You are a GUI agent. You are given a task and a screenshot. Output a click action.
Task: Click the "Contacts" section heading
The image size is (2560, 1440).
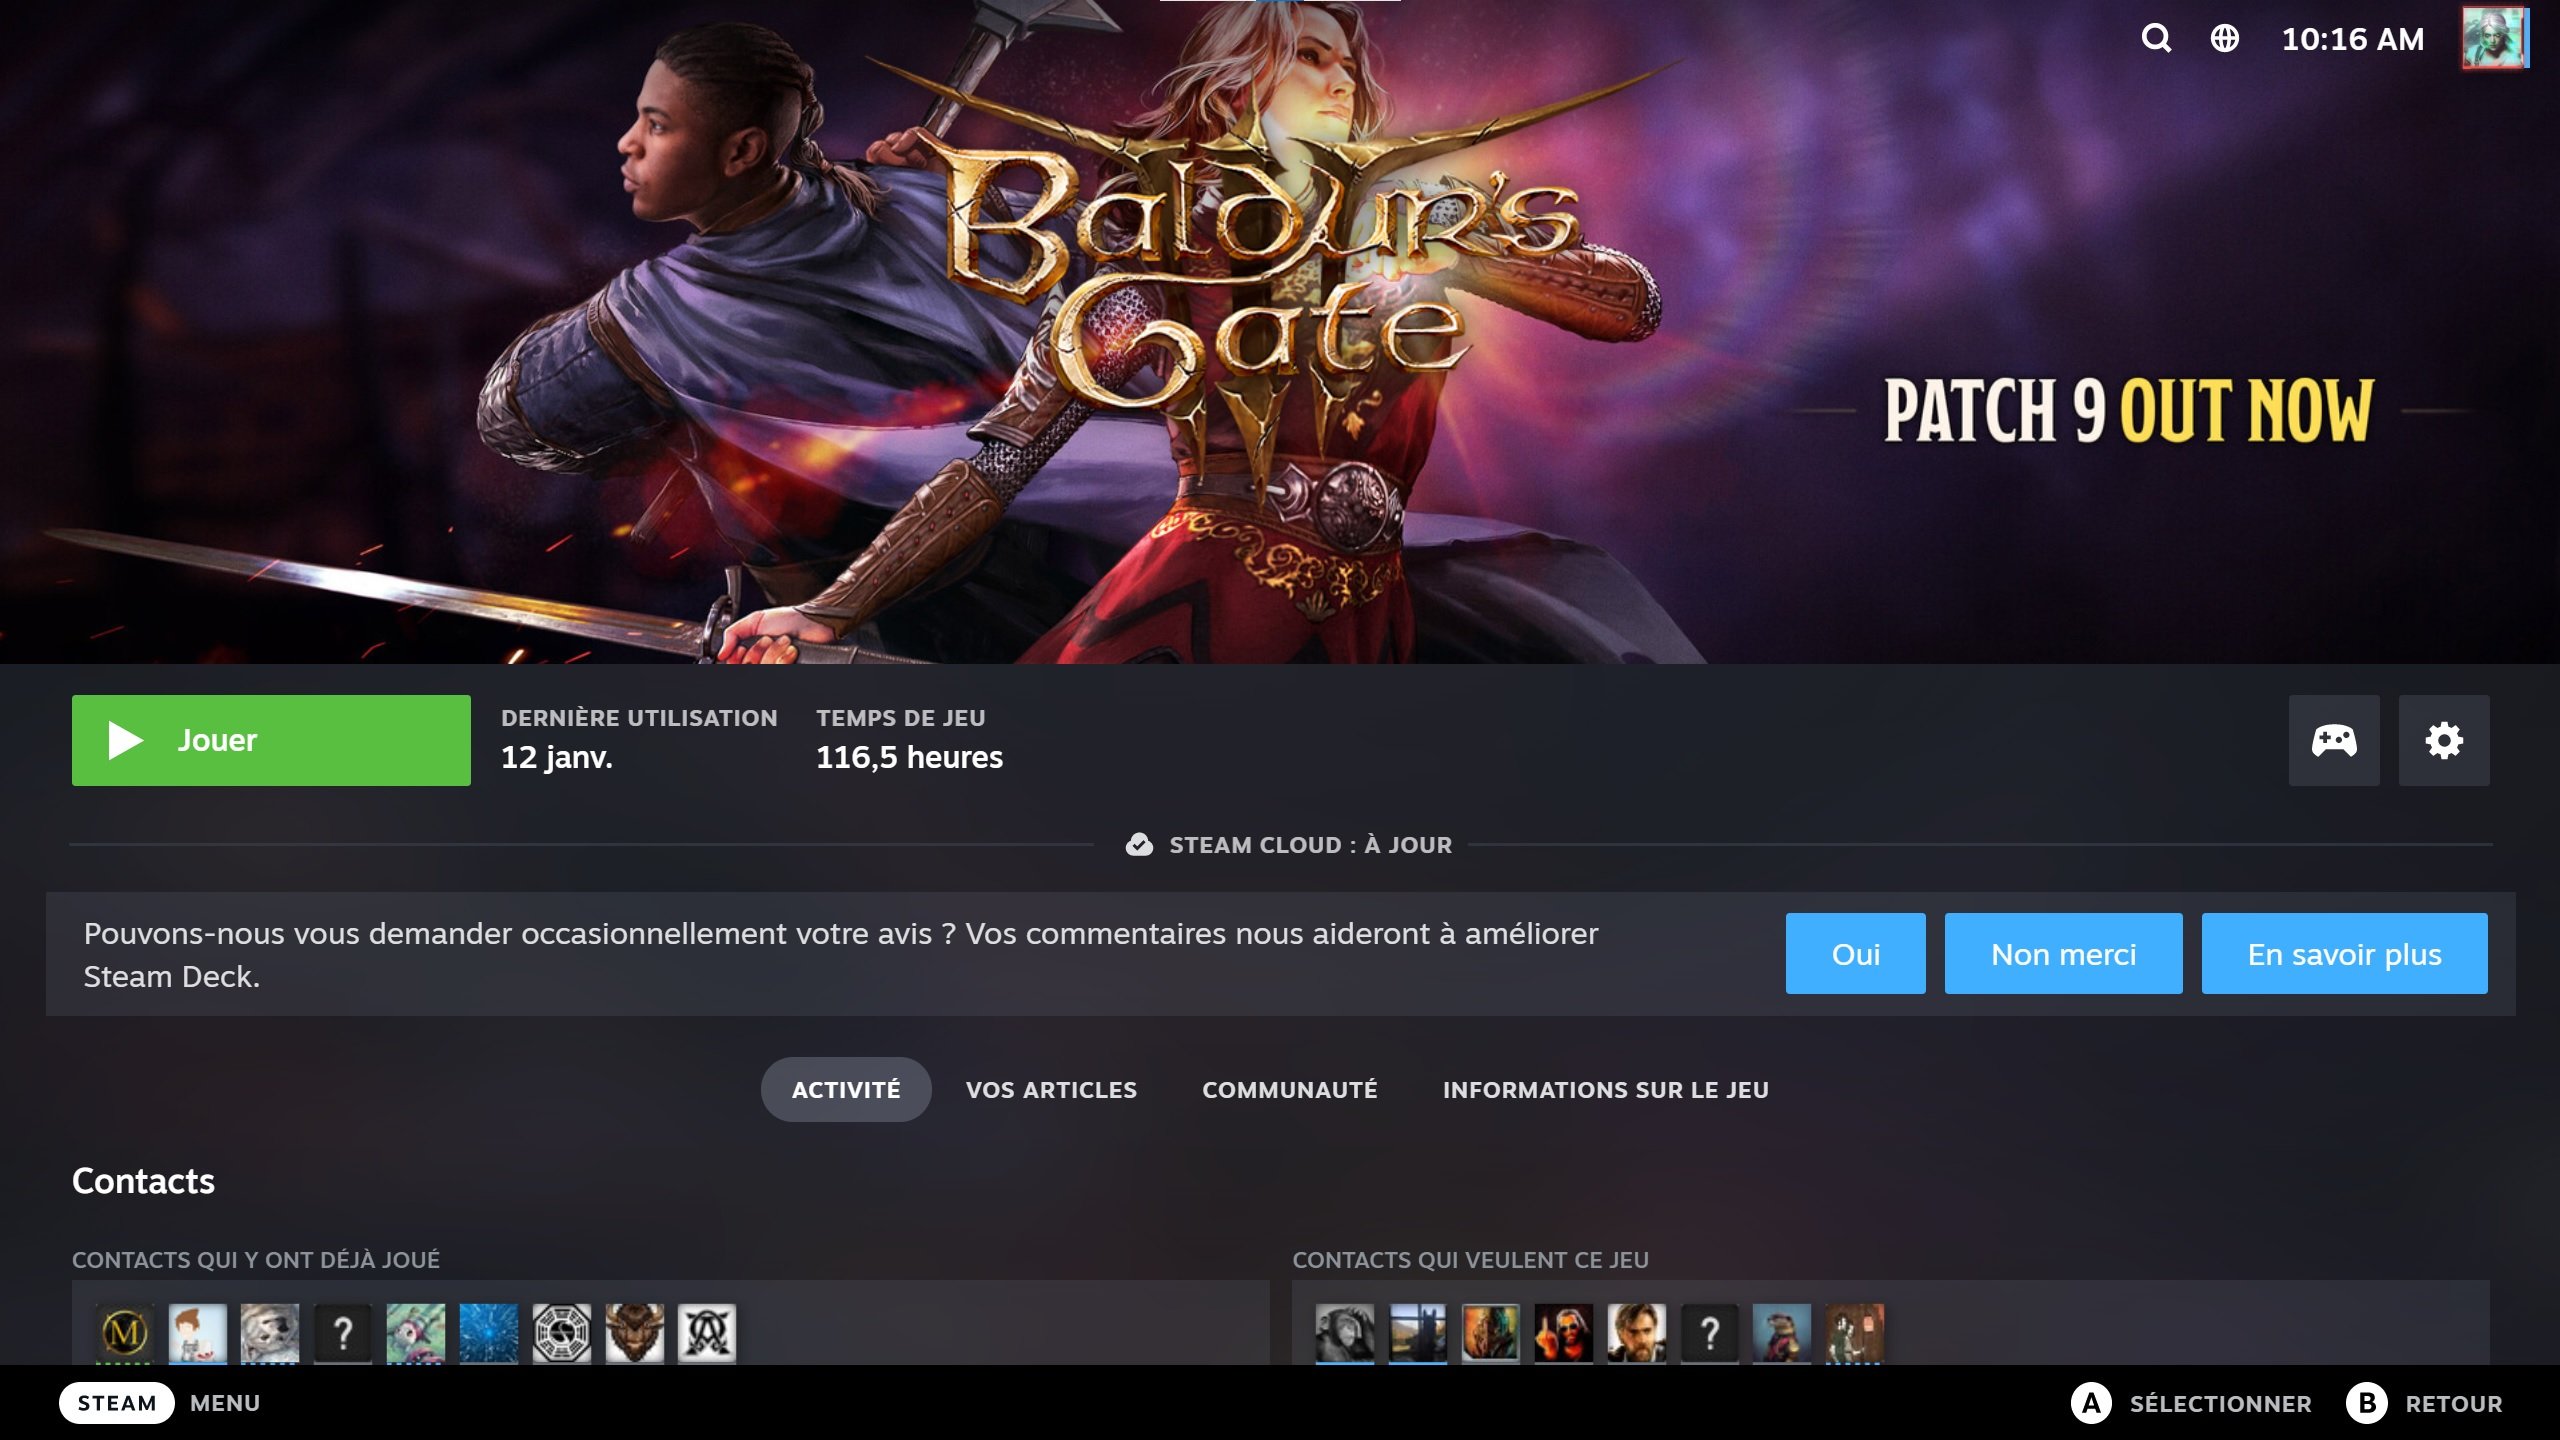click(x=143, y=1181)
